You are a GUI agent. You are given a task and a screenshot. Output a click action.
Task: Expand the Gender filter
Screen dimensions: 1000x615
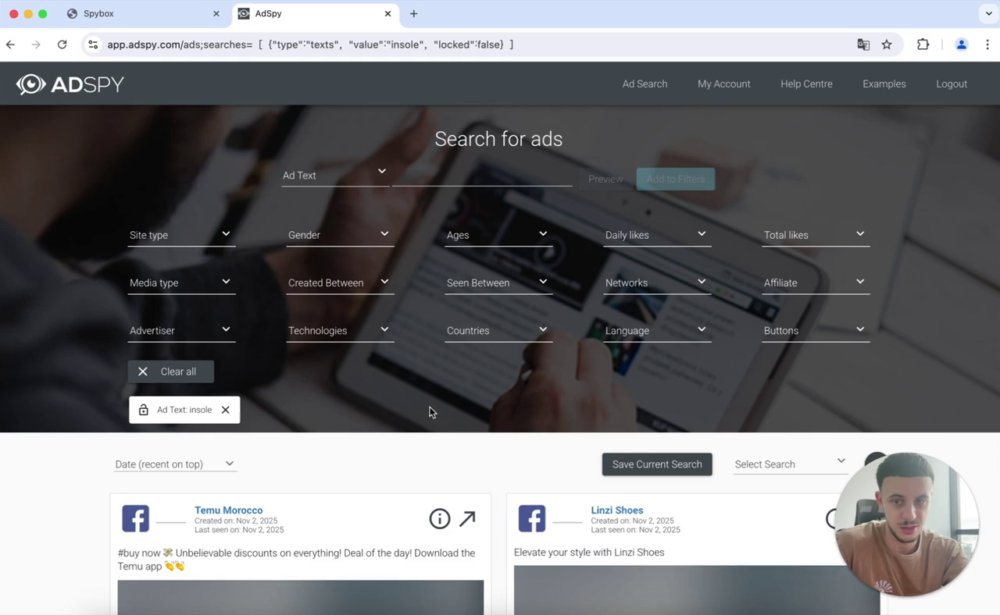pyautogui.click(x=340, y=235)
